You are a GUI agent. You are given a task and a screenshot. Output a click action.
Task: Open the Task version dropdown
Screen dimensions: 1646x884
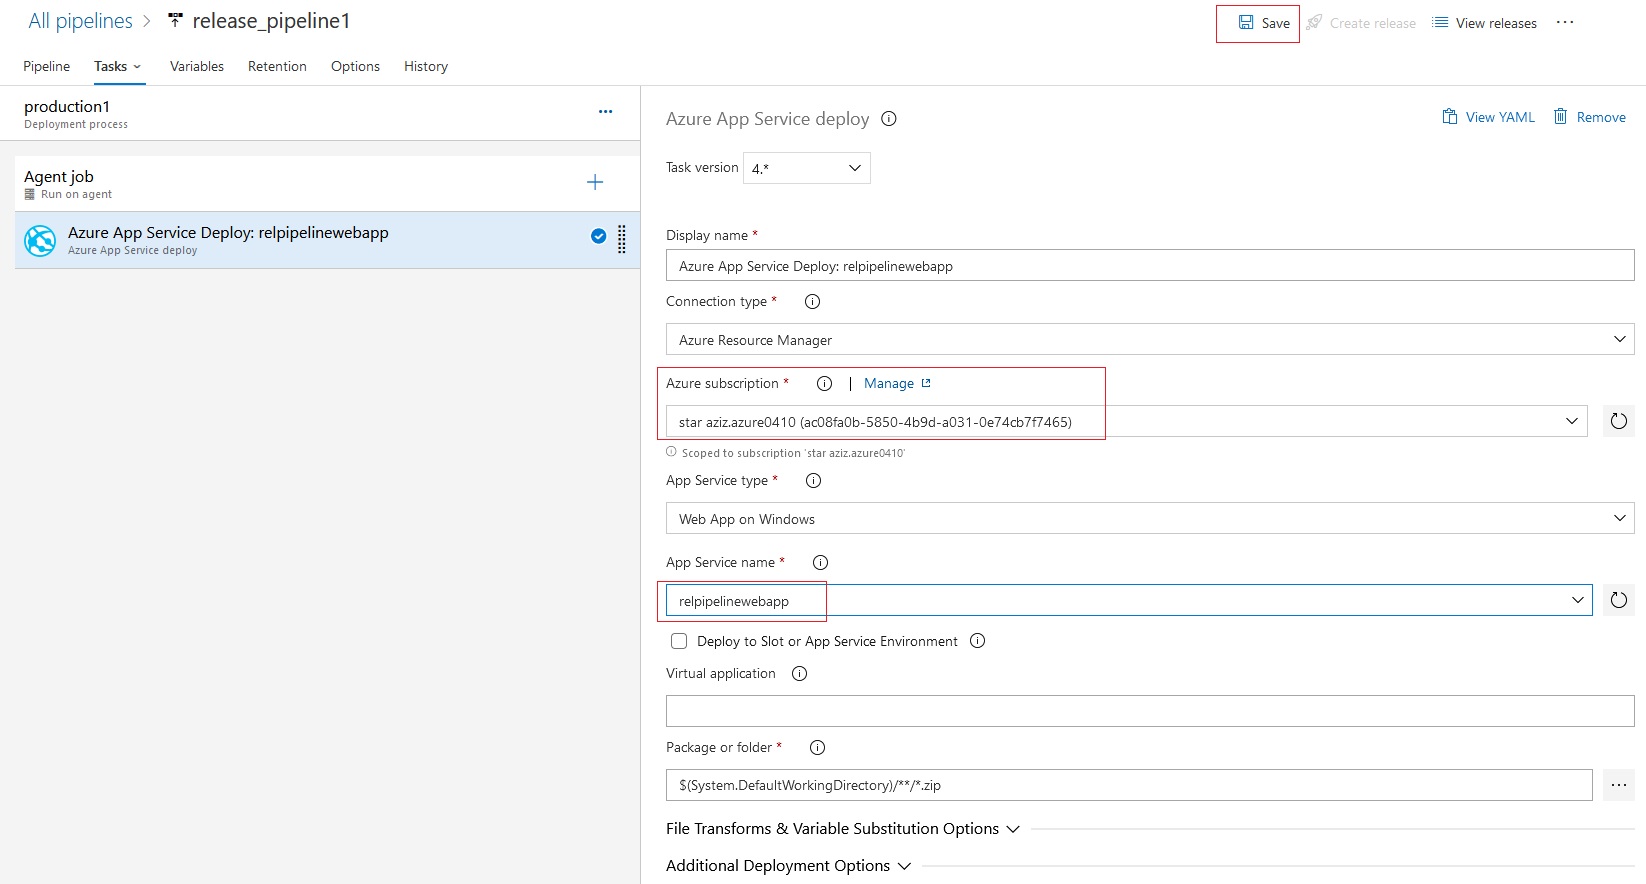[807, 168]
